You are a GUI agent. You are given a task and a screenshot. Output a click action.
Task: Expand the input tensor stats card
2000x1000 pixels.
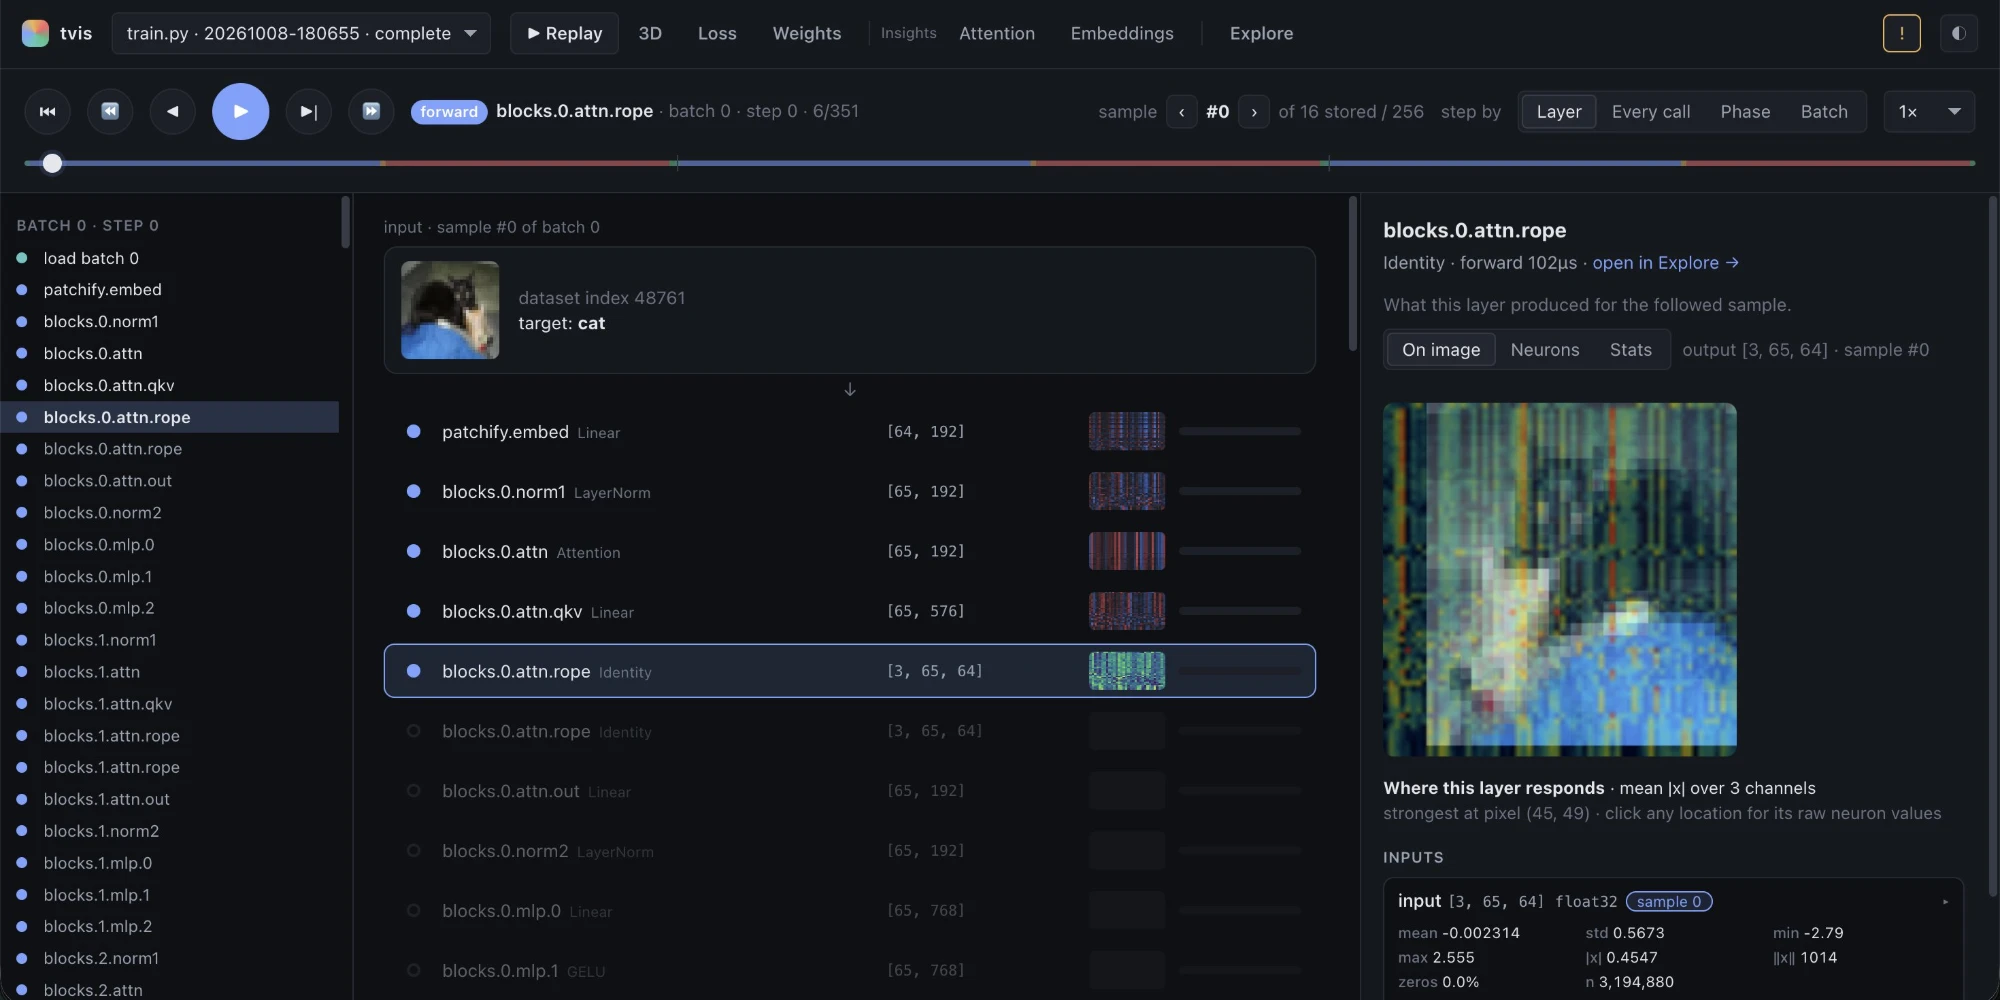(1945, 902)
